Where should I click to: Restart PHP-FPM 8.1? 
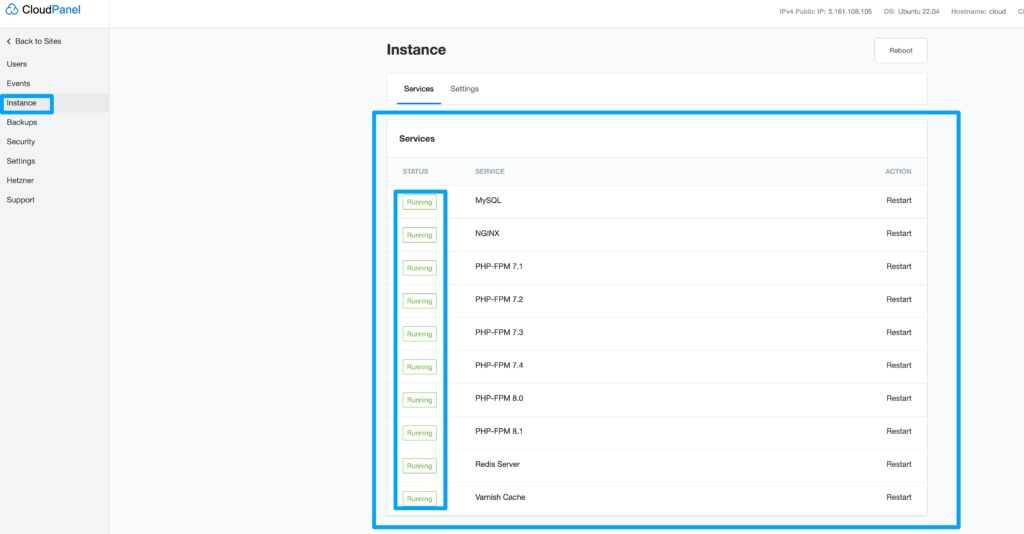coord(899,431)
